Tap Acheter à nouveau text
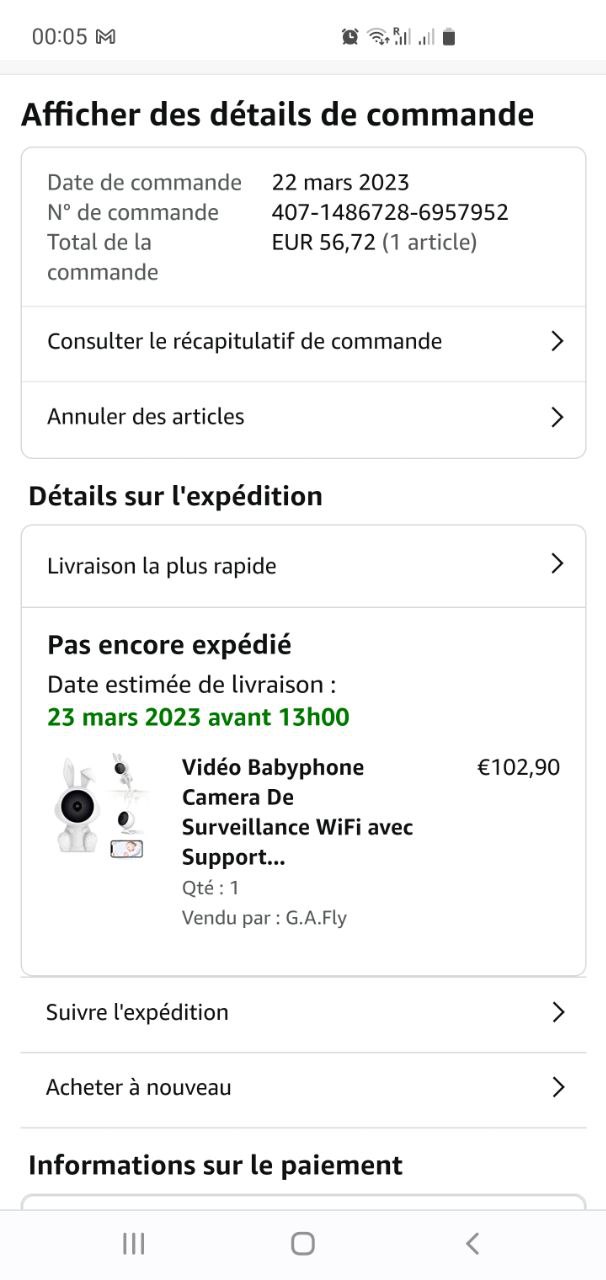Image resolution: width=606 pixels, height=1280 pixels. tap(138, 1087)
